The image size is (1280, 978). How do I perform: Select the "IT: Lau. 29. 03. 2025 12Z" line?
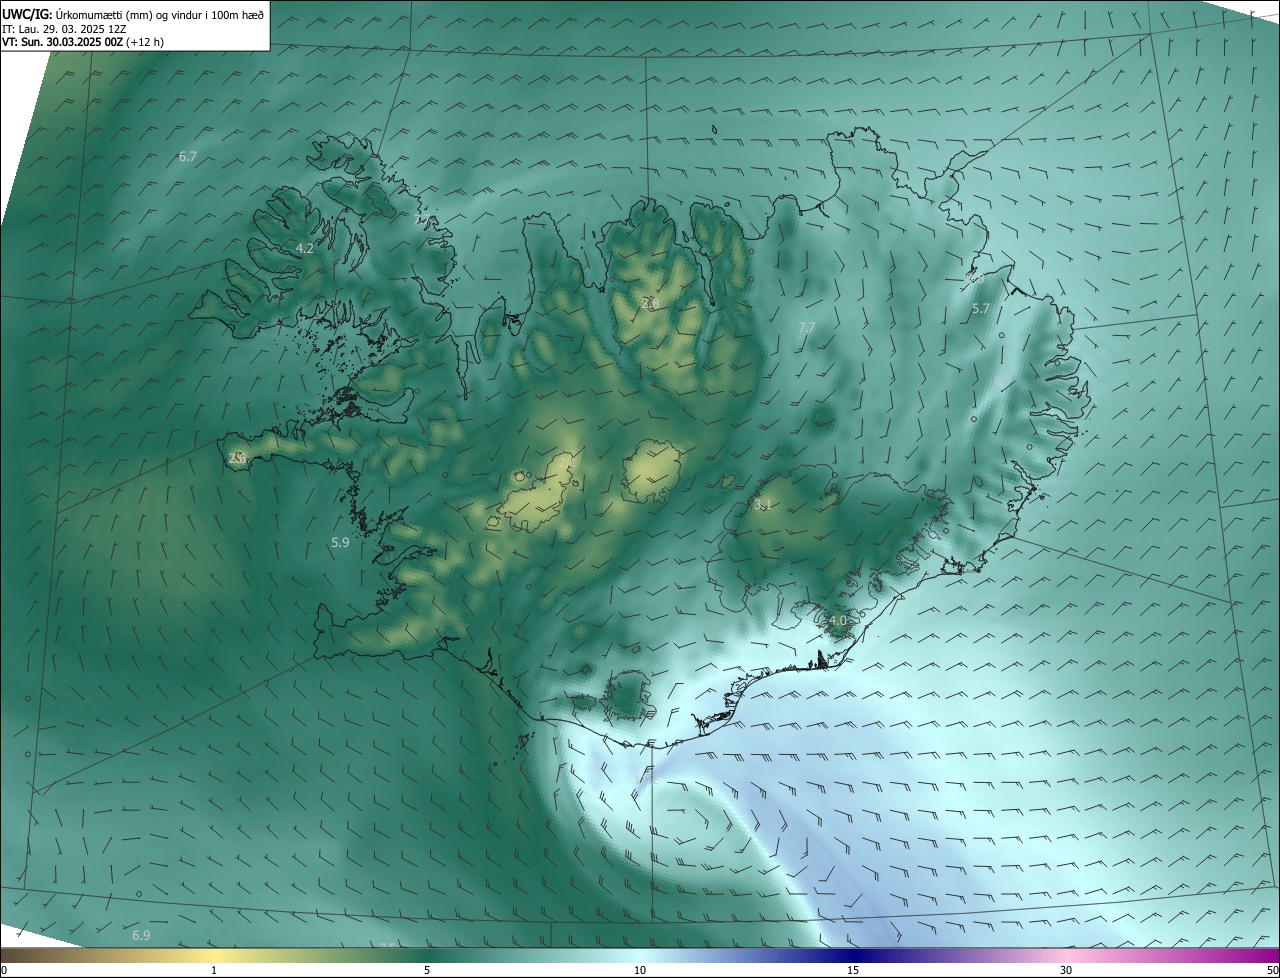point(64,29)
